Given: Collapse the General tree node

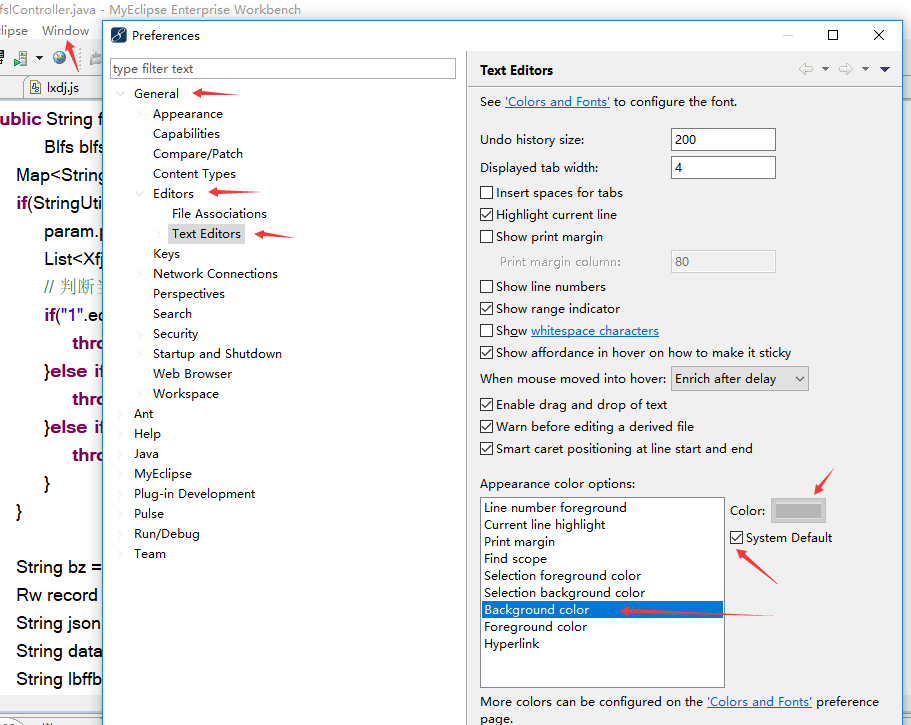Looking at the screenshot, I should coord(120,94).
